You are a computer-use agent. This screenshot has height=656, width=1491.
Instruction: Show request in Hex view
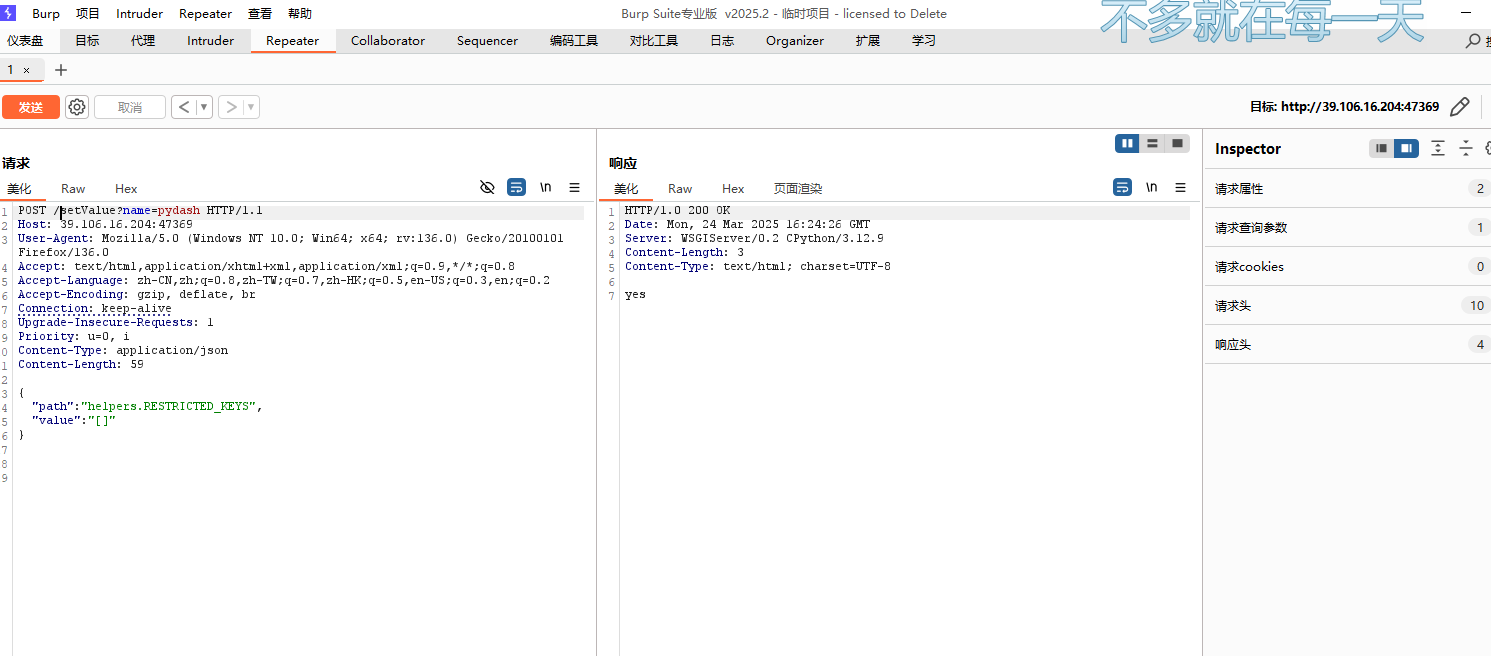(x=126, y=188)
